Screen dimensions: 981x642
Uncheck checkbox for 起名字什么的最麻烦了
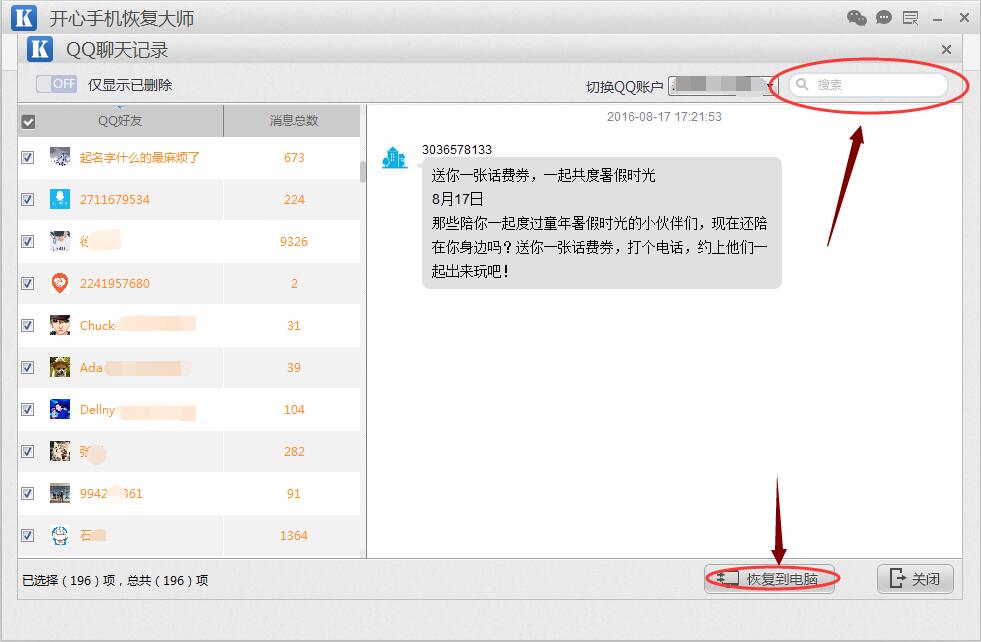(x=28, y=157)
